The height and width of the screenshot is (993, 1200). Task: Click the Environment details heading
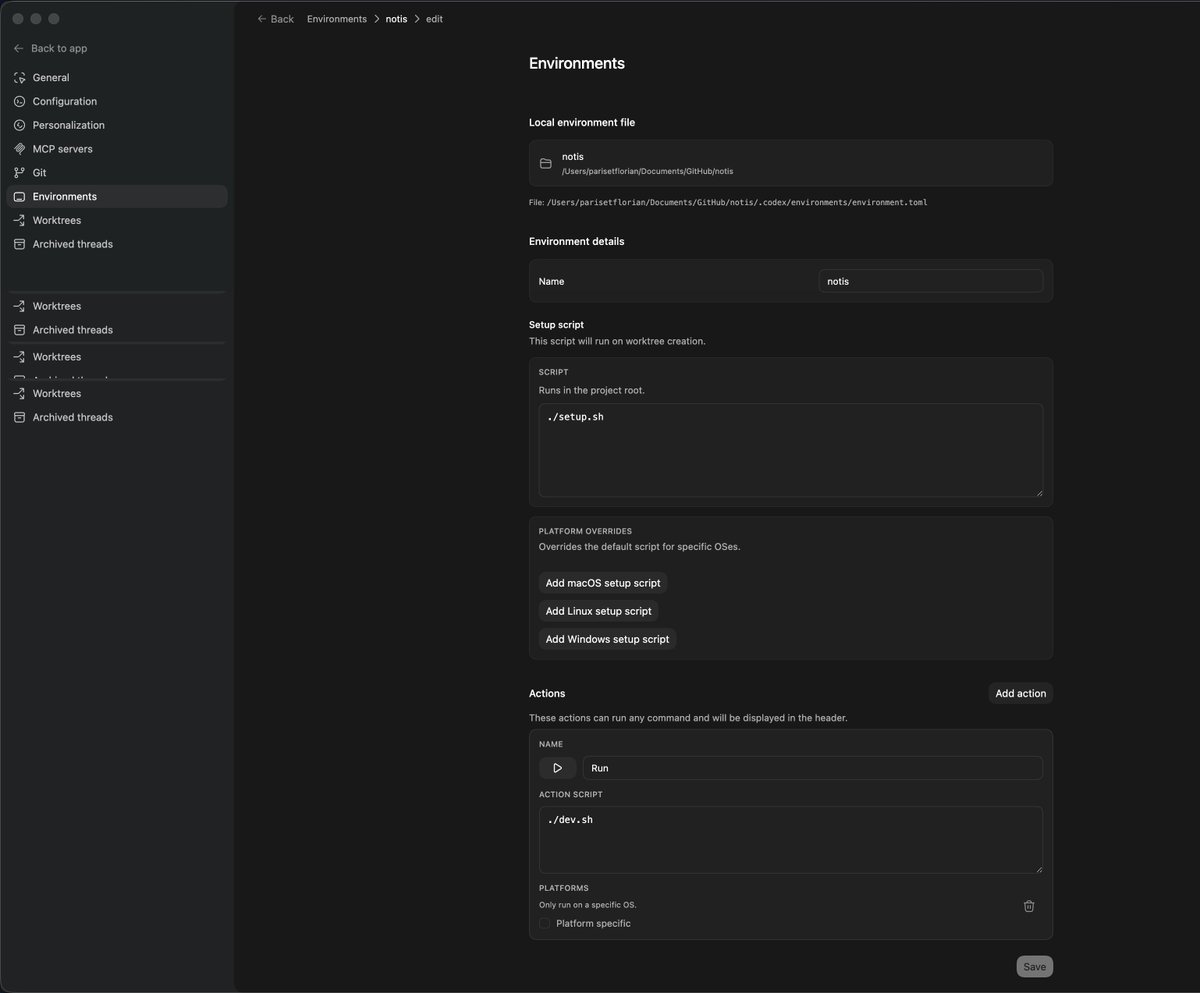tap(577, 241)
